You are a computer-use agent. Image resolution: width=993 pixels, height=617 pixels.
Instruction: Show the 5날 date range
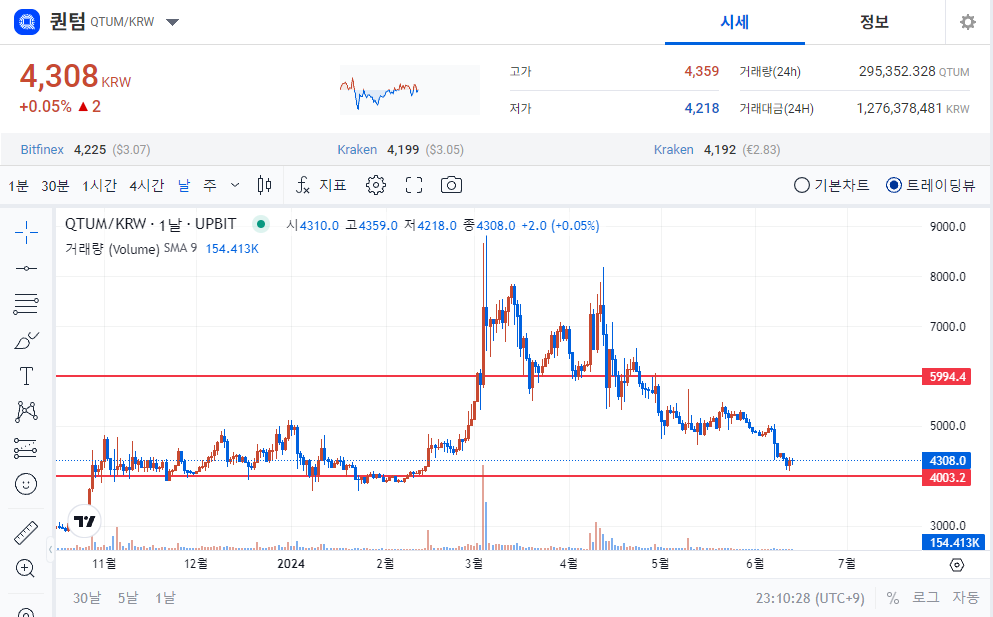pos(128,597)
